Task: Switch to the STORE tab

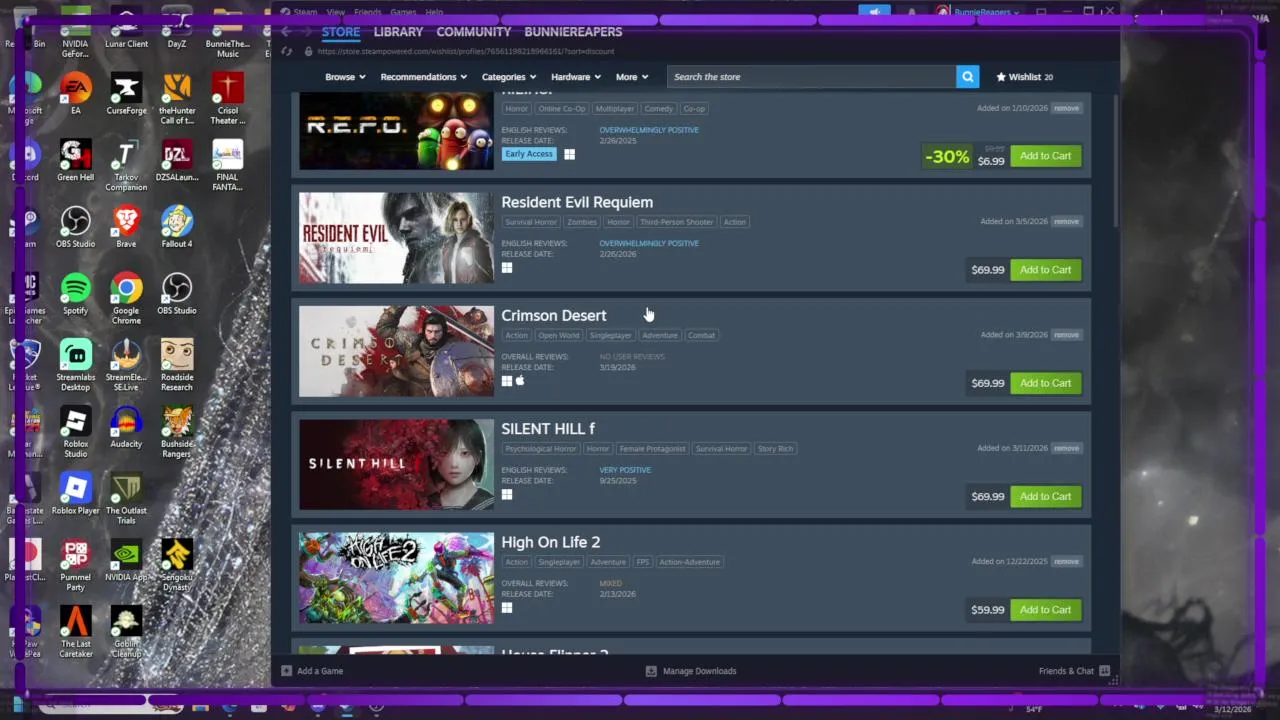Action: coord(340,32)
